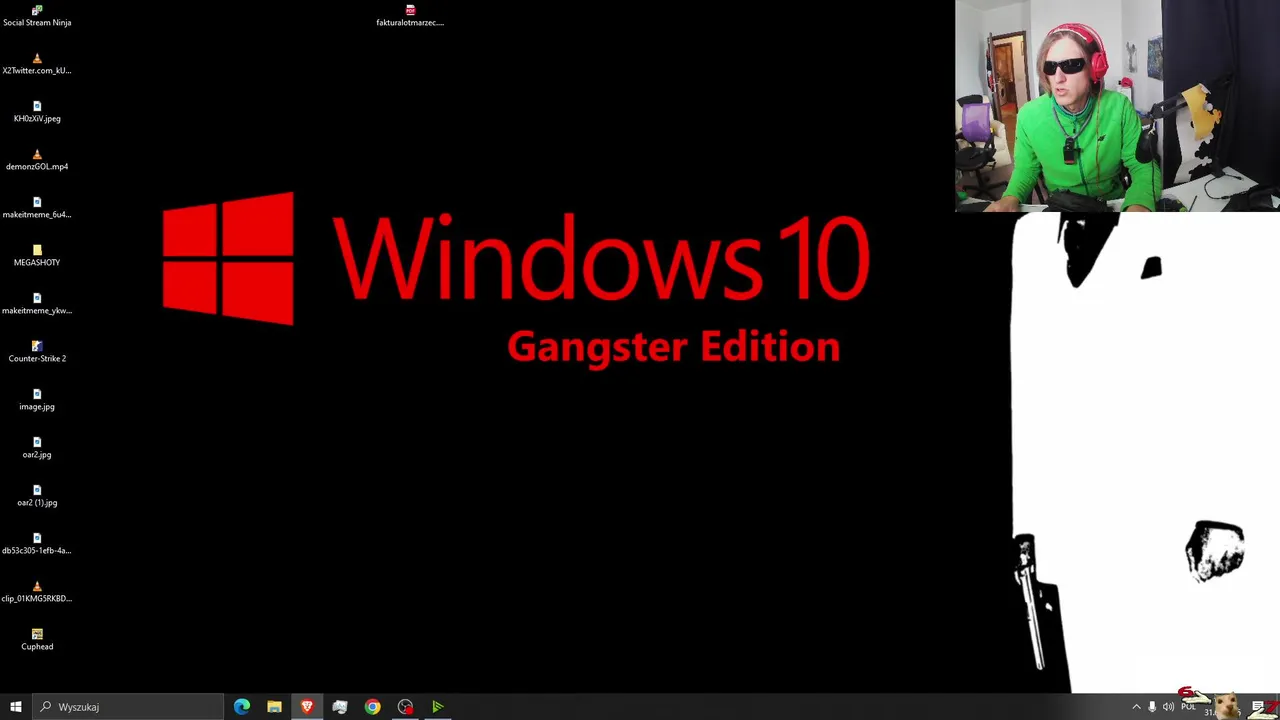Launch the Cuphead desktop shortcut
This screenshot has width=1280, height=720.
[37, 640]
